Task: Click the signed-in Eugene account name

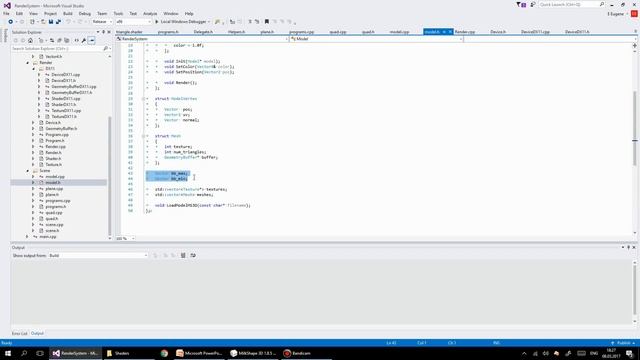Action: point(616,14)
